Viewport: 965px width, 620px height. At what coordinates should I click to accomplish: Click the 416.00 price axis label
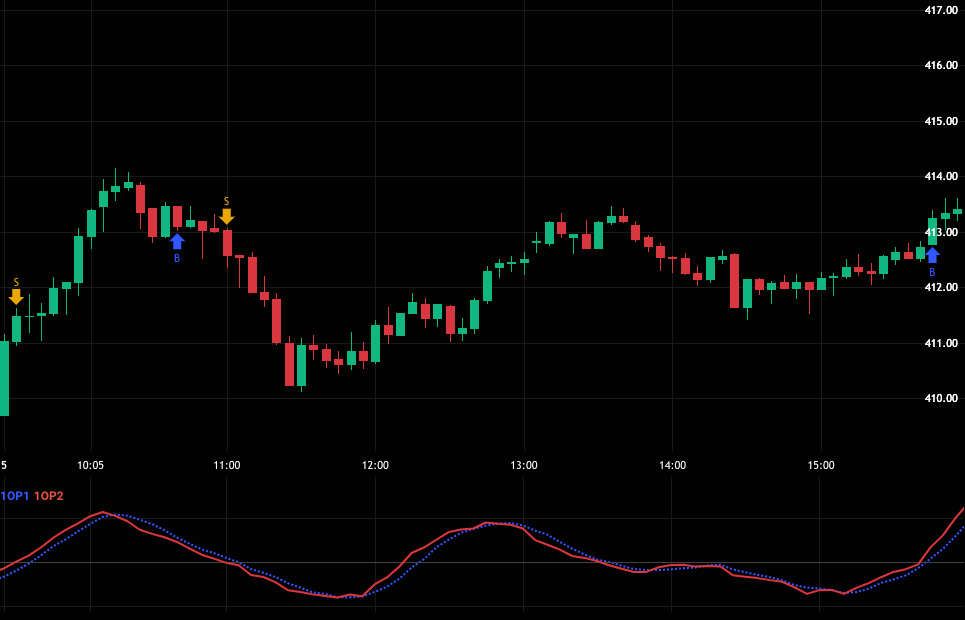942,66
